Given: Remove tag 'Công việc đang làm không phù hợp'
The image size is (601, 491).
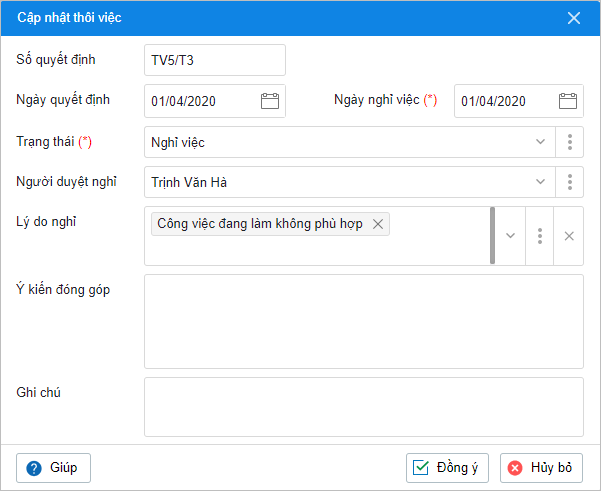Looking at the screenshot, I should [x=377, y=224].
